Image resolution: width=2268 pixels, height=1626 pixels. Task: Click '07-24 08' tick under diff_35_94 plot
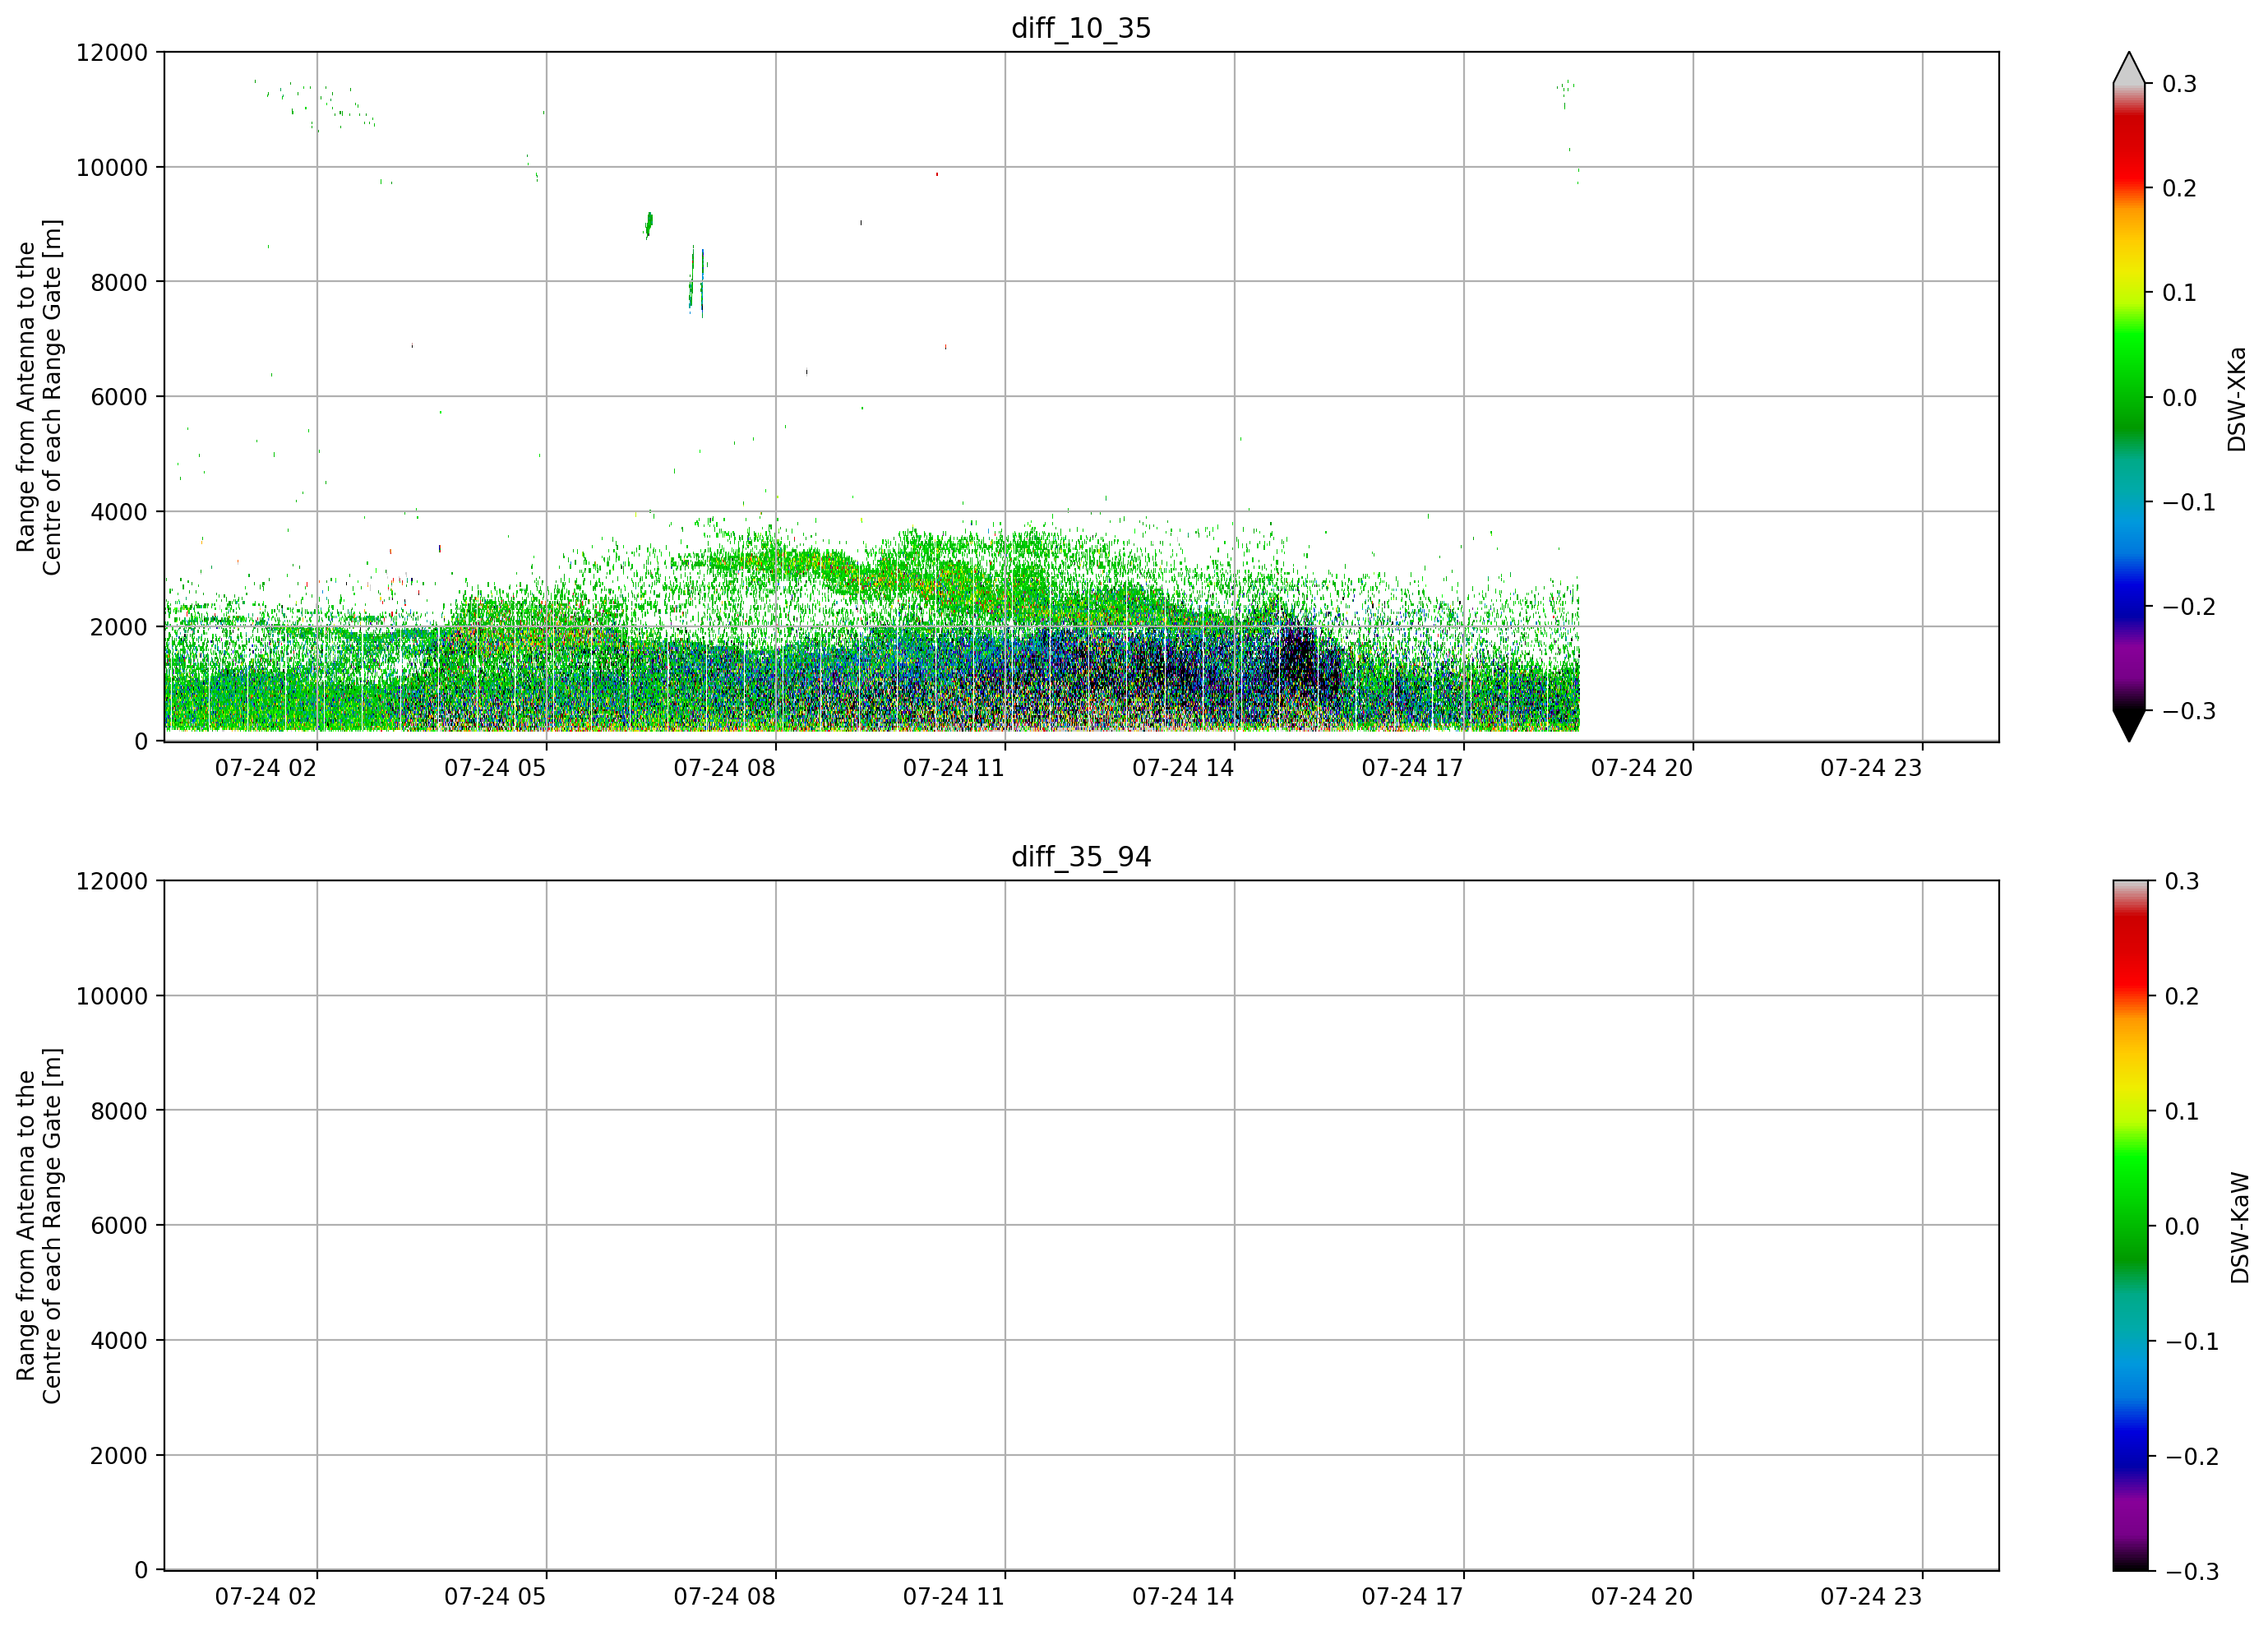tap(725, 1597)
